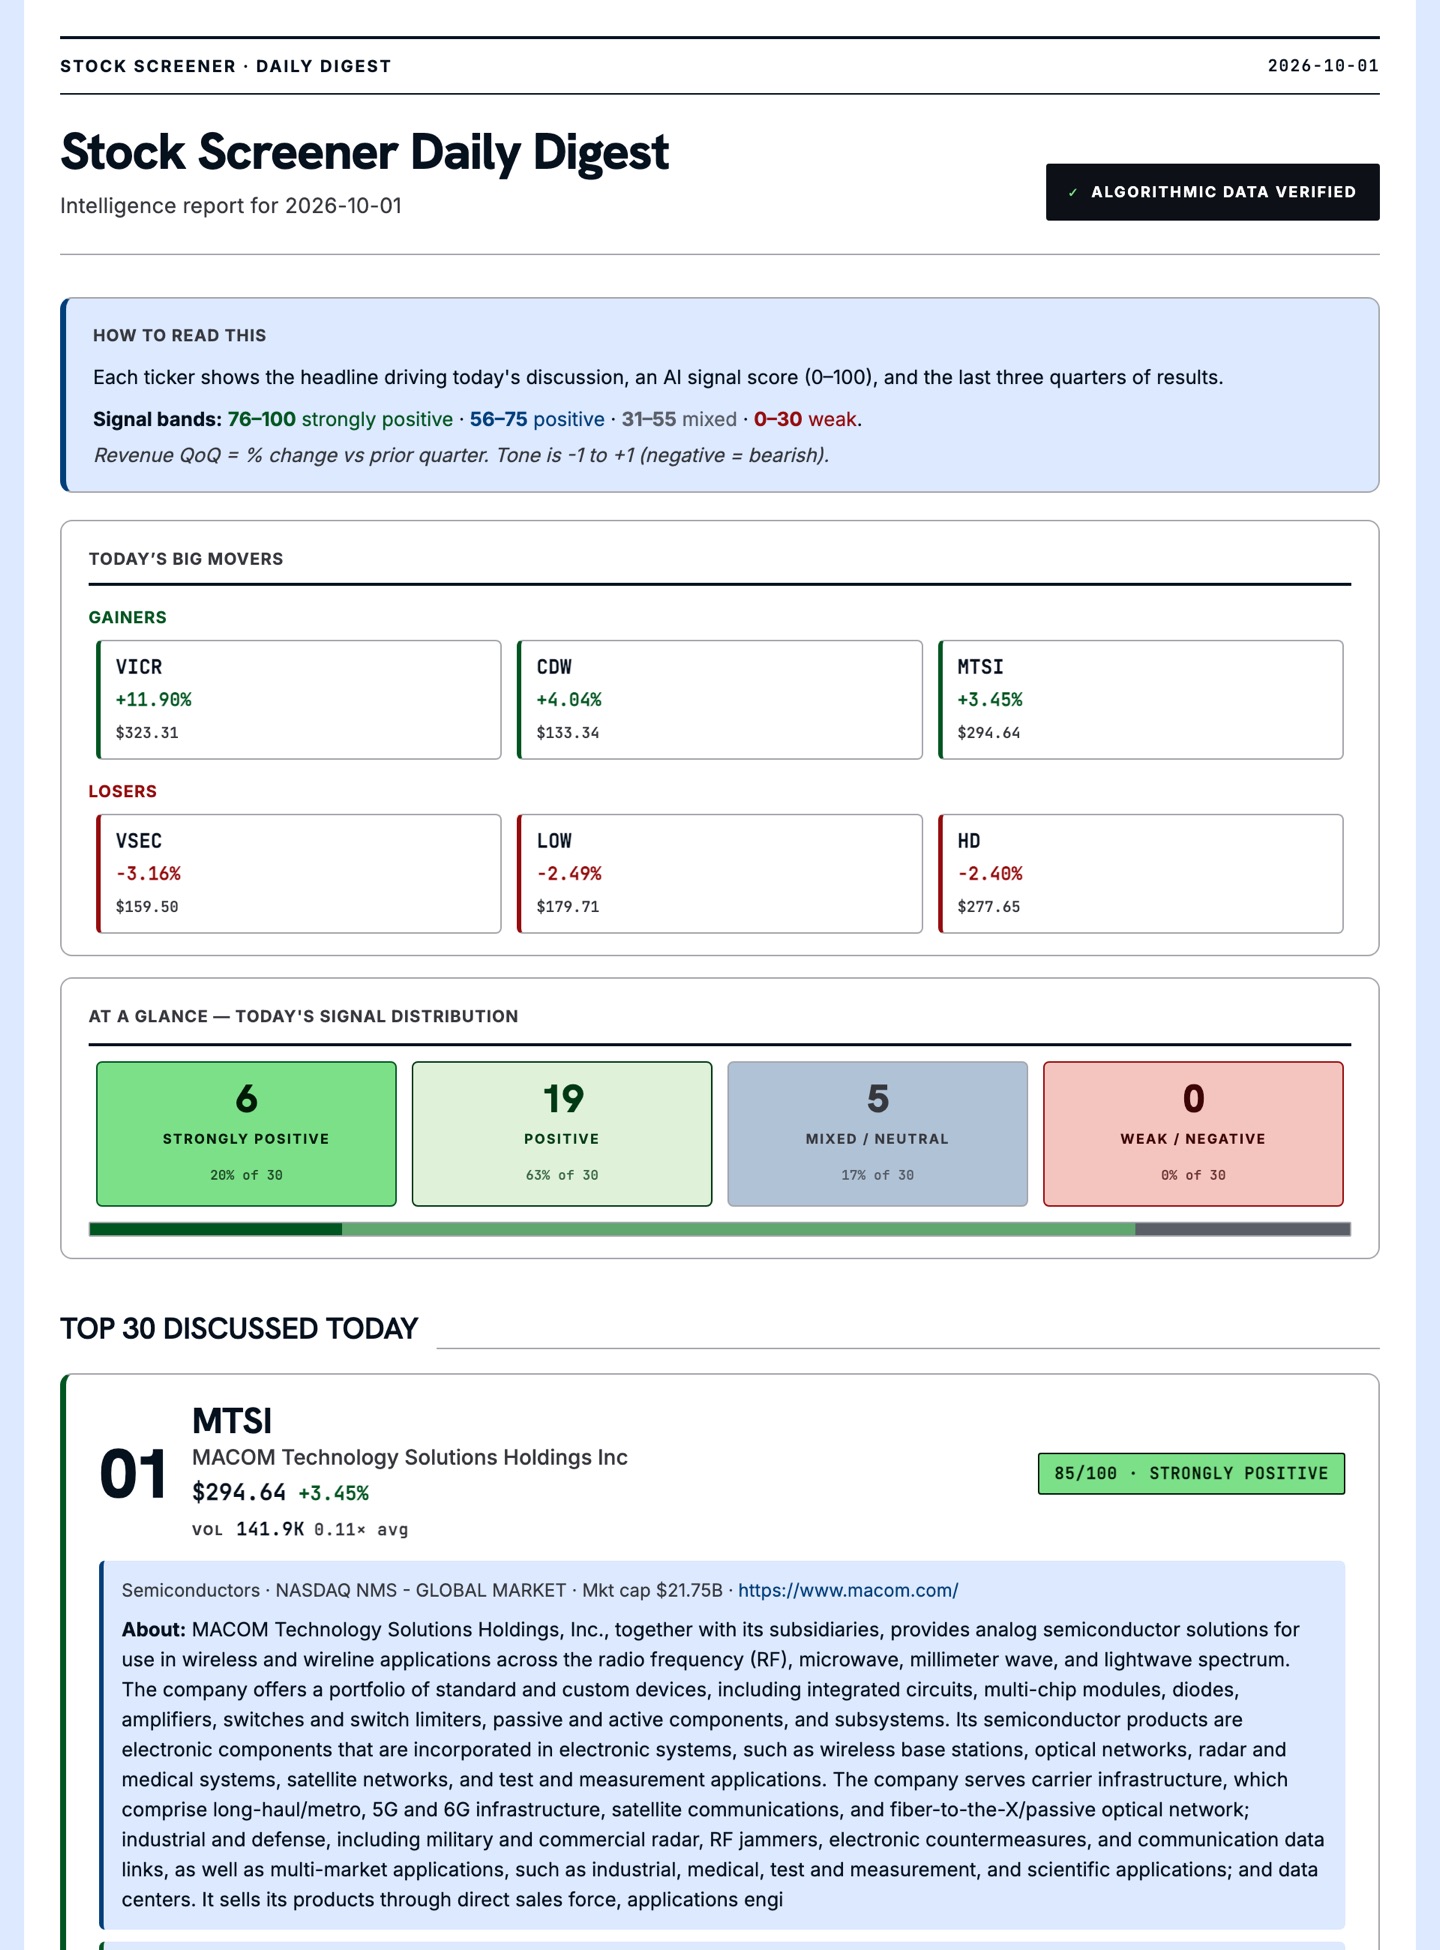Click the gray distribution bar segment
Image resolution: width=1440 pixels, height=1950 pixels.
tap(1243, 1229)
